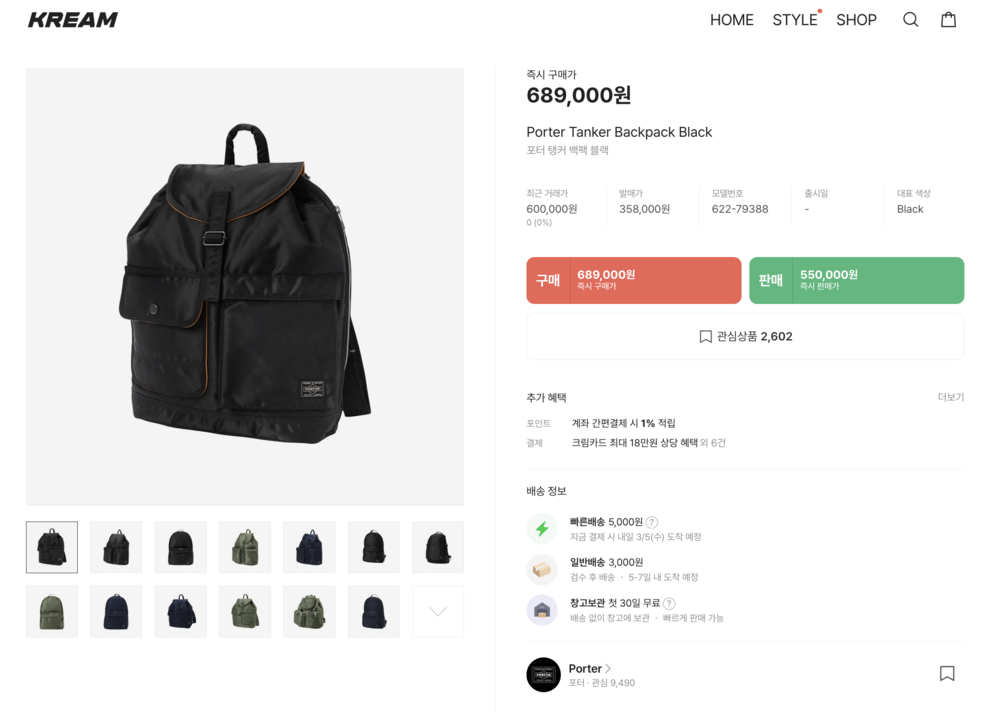The image size is (1000, 713).
Task: Open the search magnifier icon
Action: point(910,20)
